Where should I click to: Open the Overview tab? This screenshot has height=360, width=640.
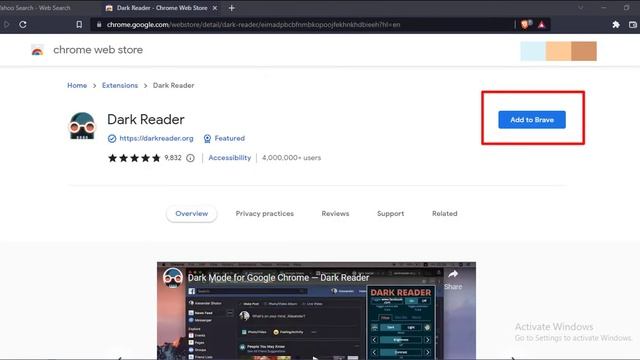[191, 213]
